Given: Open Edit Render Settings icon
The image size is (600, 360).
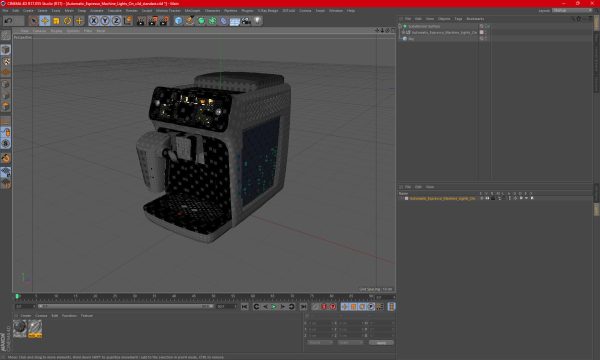Looking at the screenshot, I should (164, 21).
